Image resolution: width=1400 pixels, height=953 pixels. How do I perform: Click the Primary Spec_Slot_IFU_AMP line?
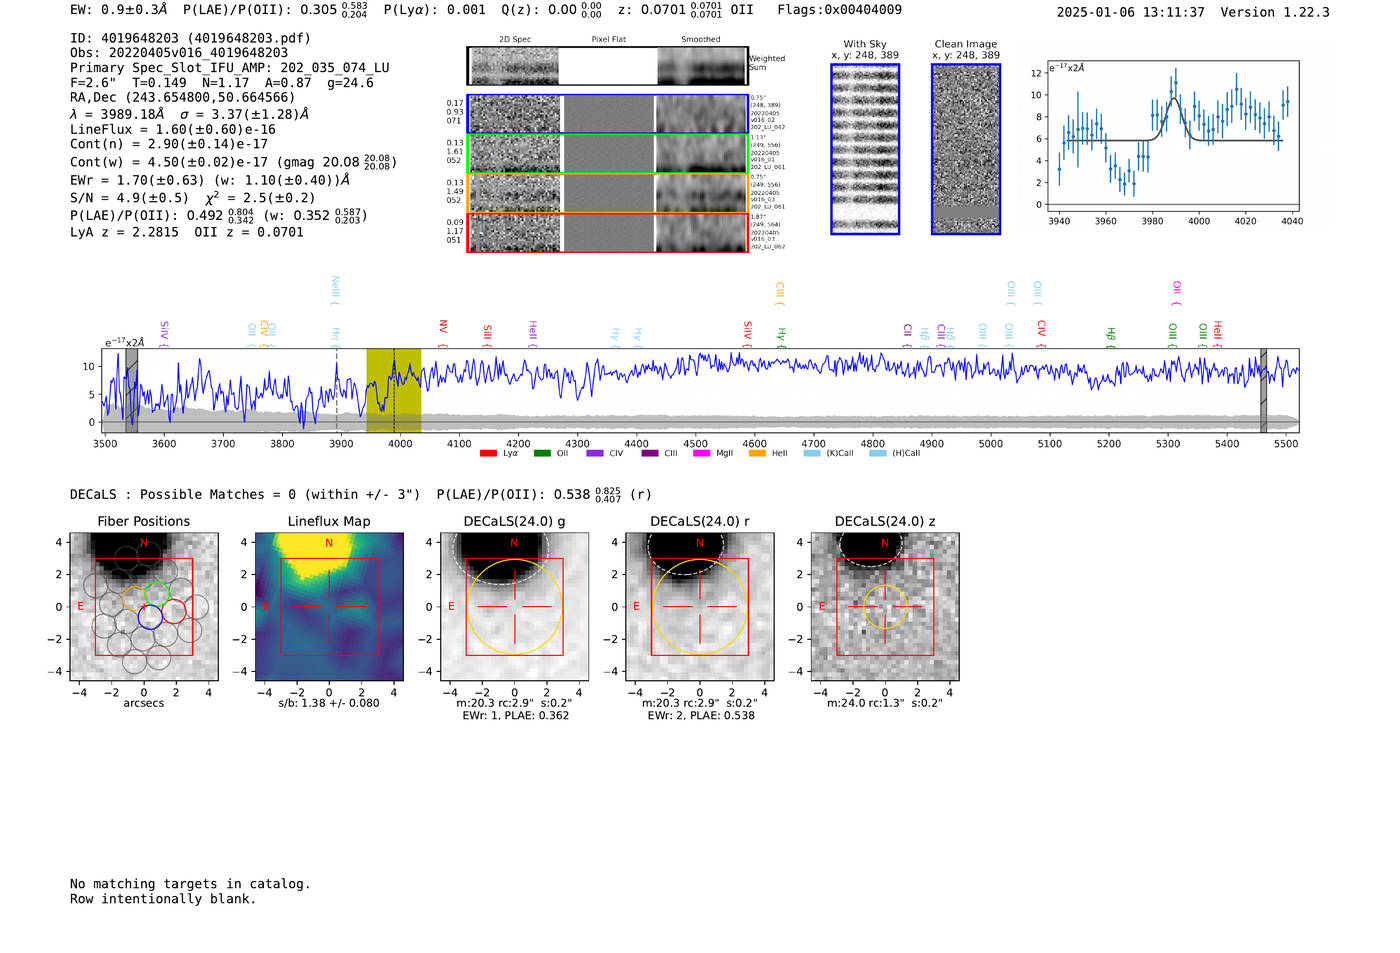coord(230,68)
